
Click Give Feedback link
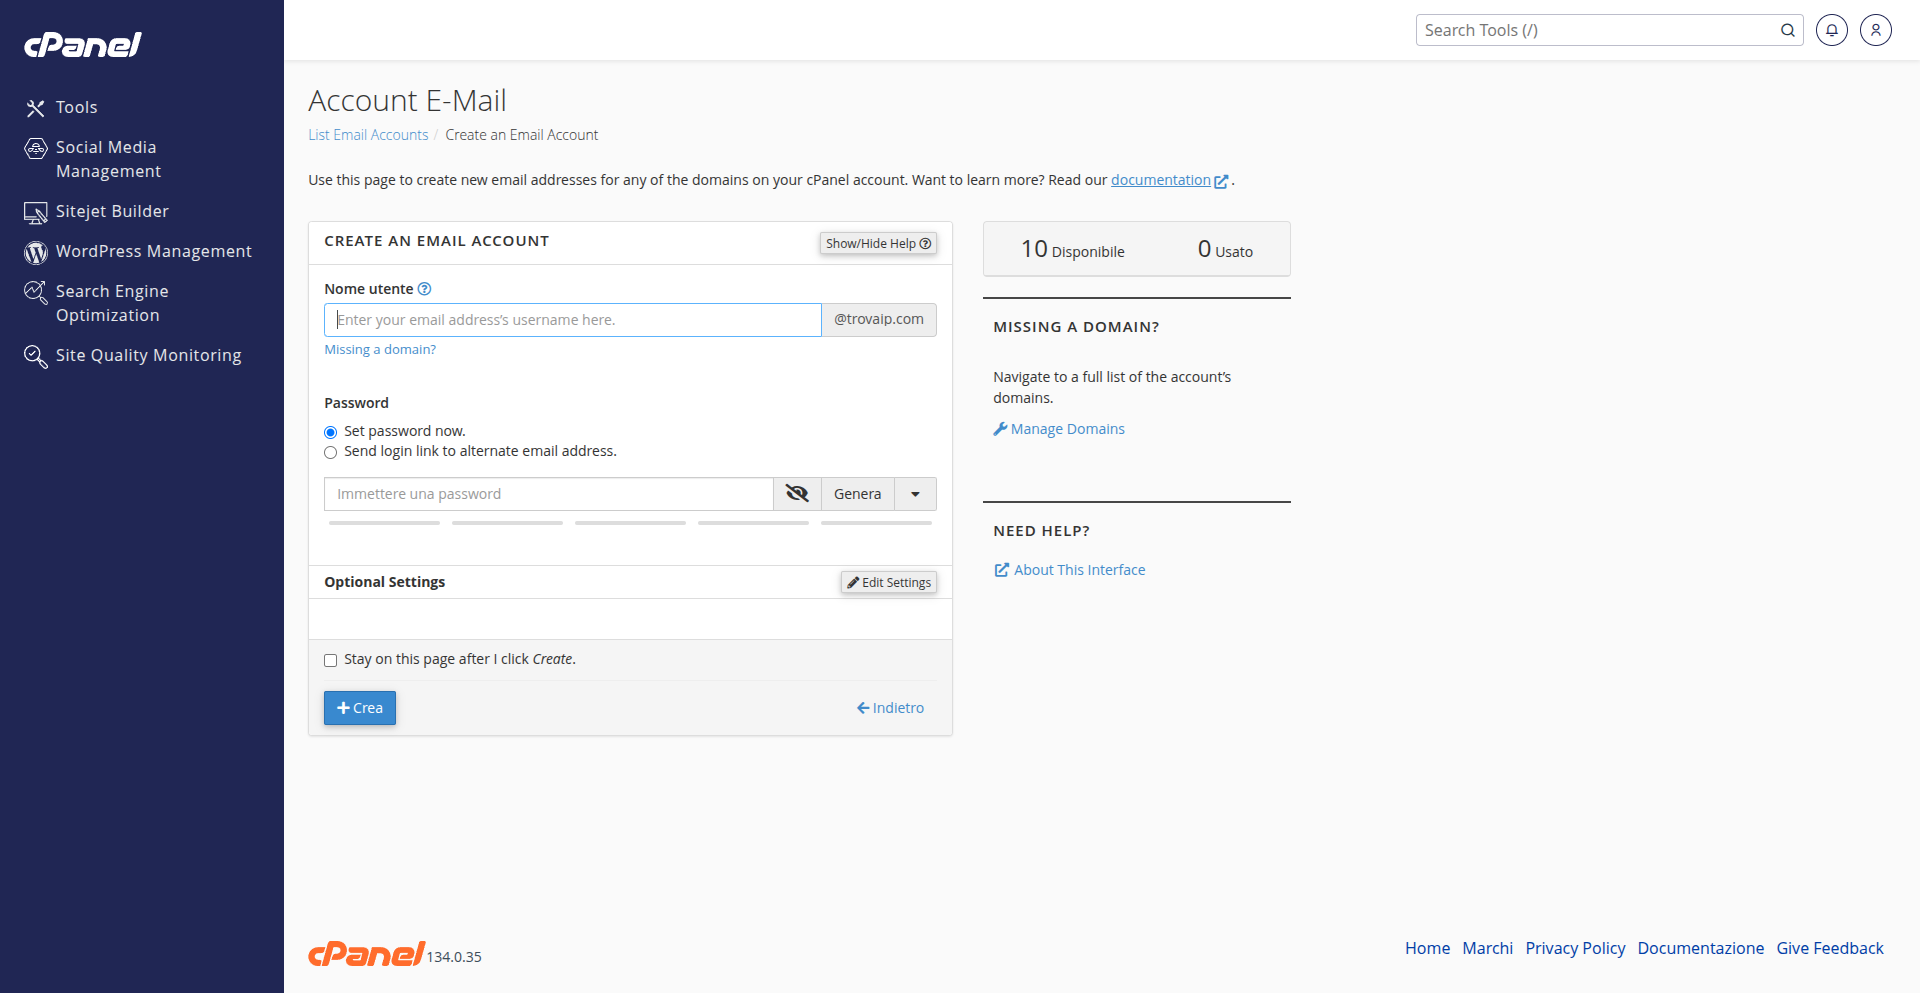coord(1830,948)
